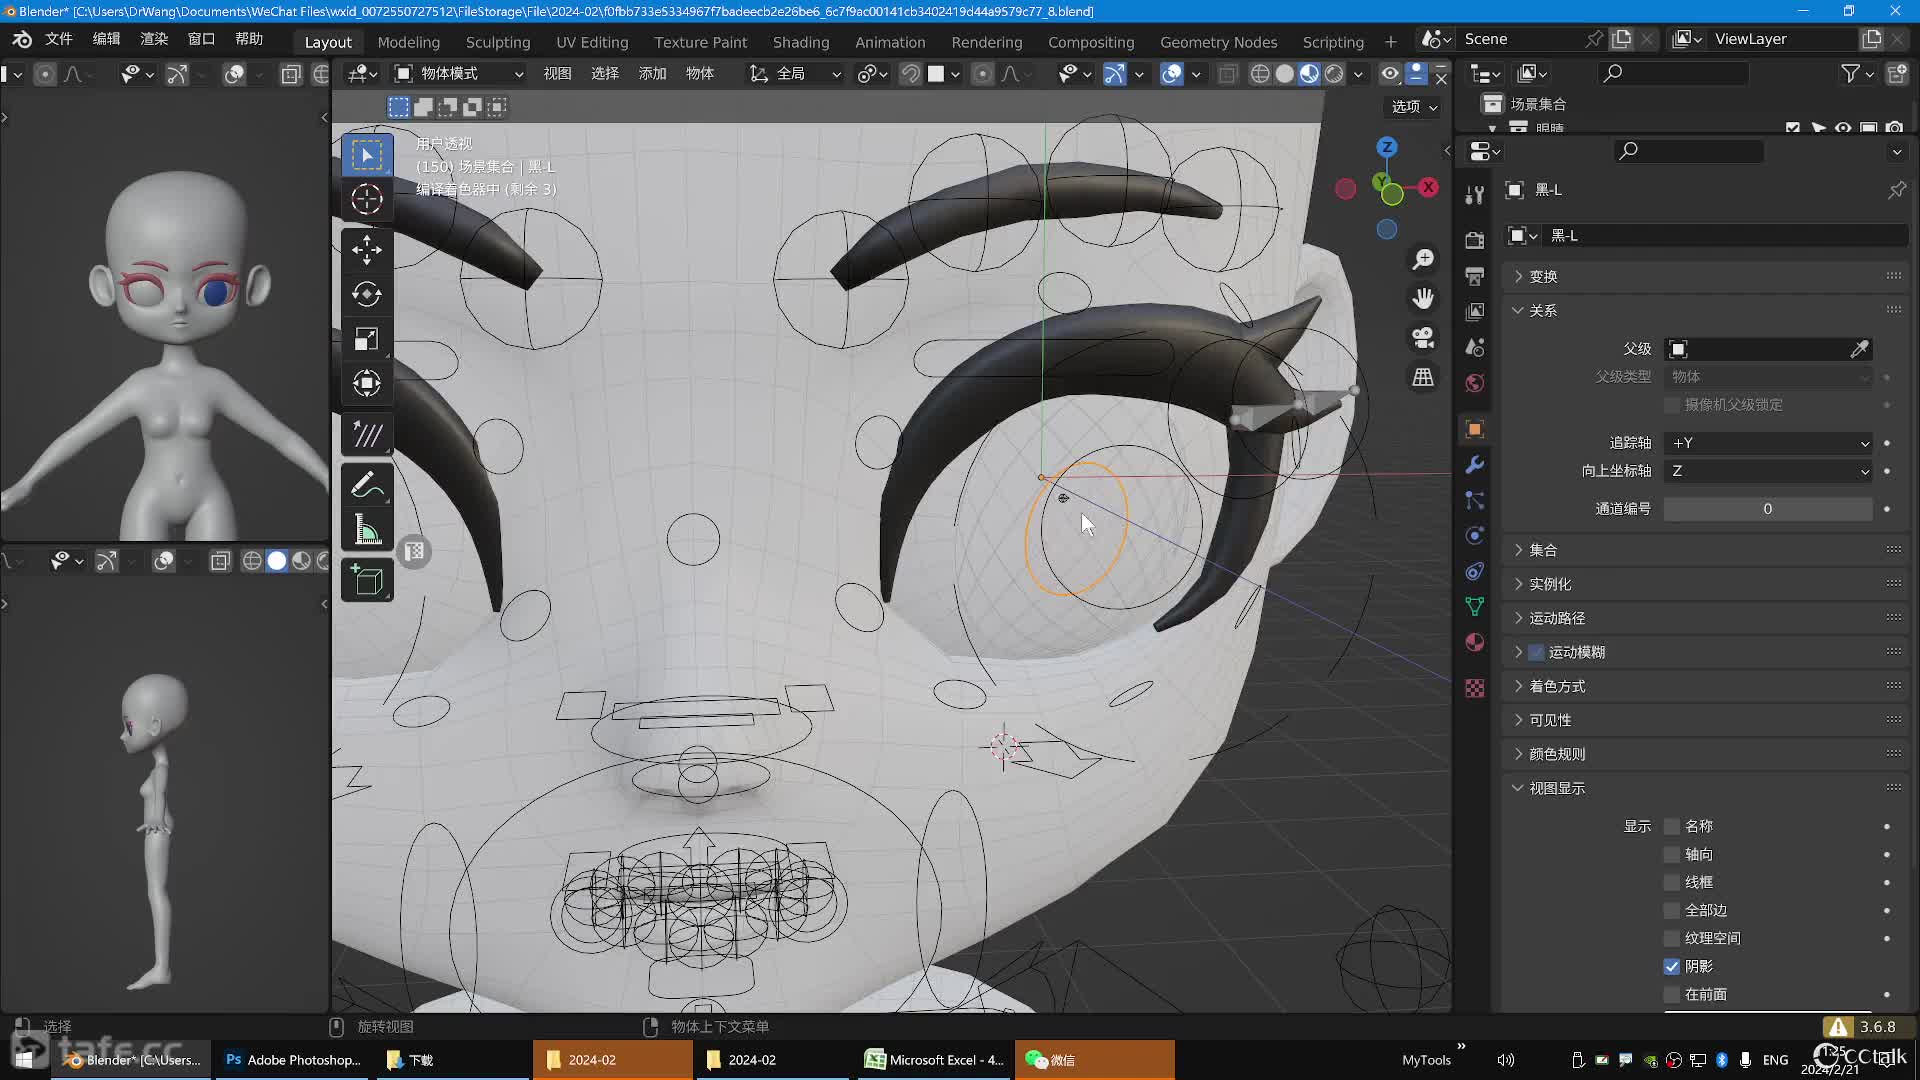Expand the 集合 panel

[x=1705, y=550]
